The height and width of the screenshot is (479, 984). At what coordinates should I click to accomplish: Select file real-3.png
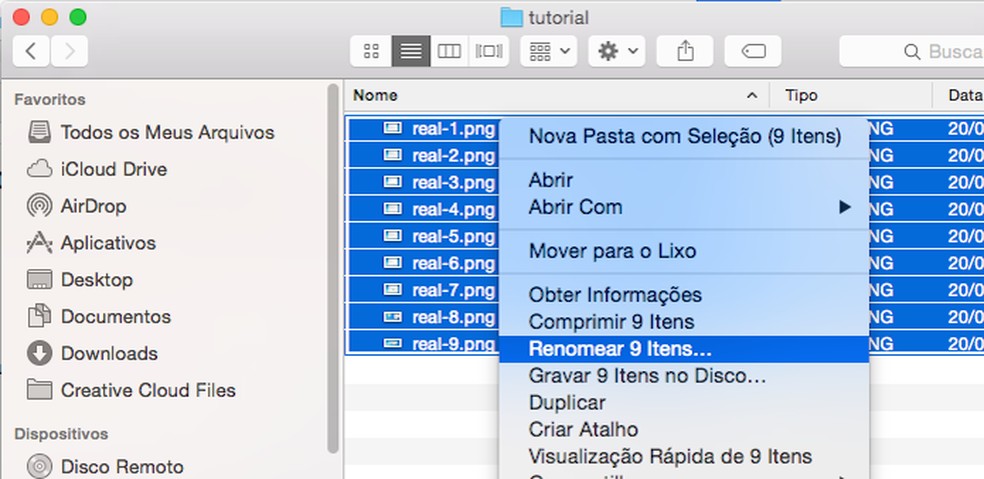pos(453,183)
